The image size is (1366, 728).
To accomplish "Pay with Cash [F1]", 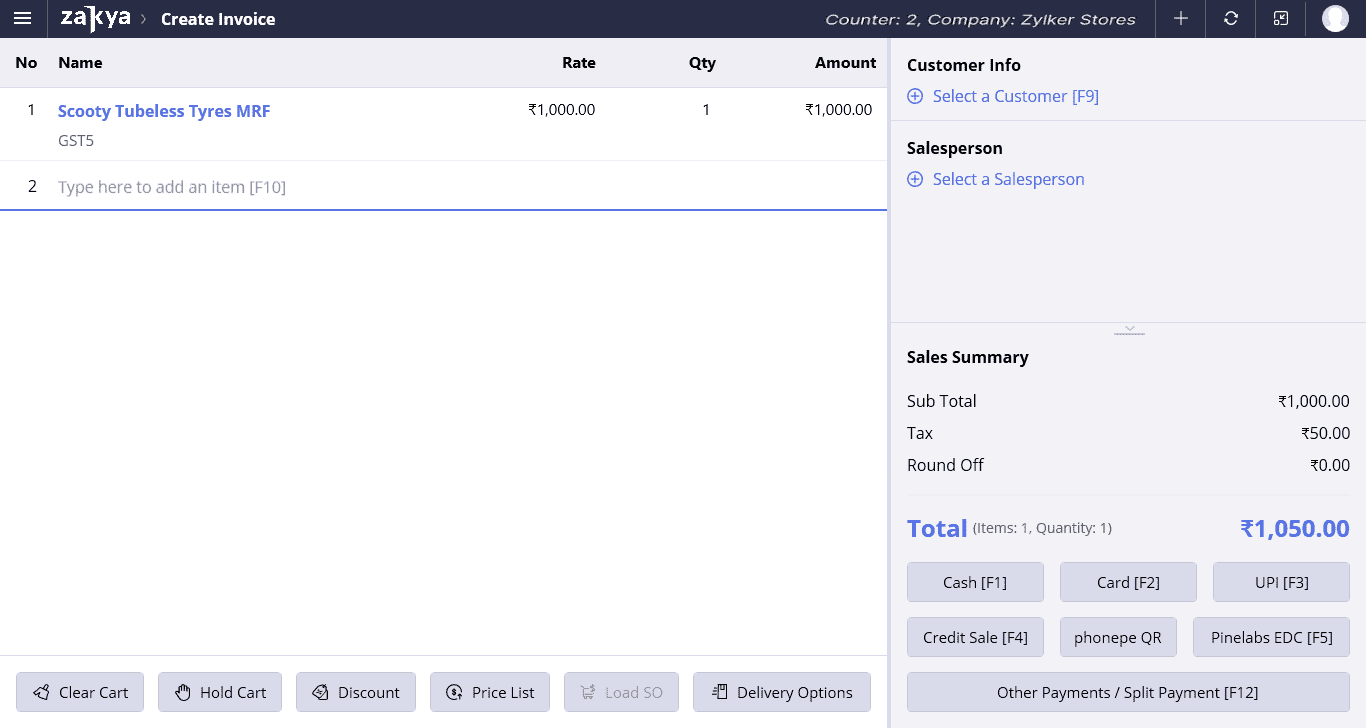I will 975,582.
